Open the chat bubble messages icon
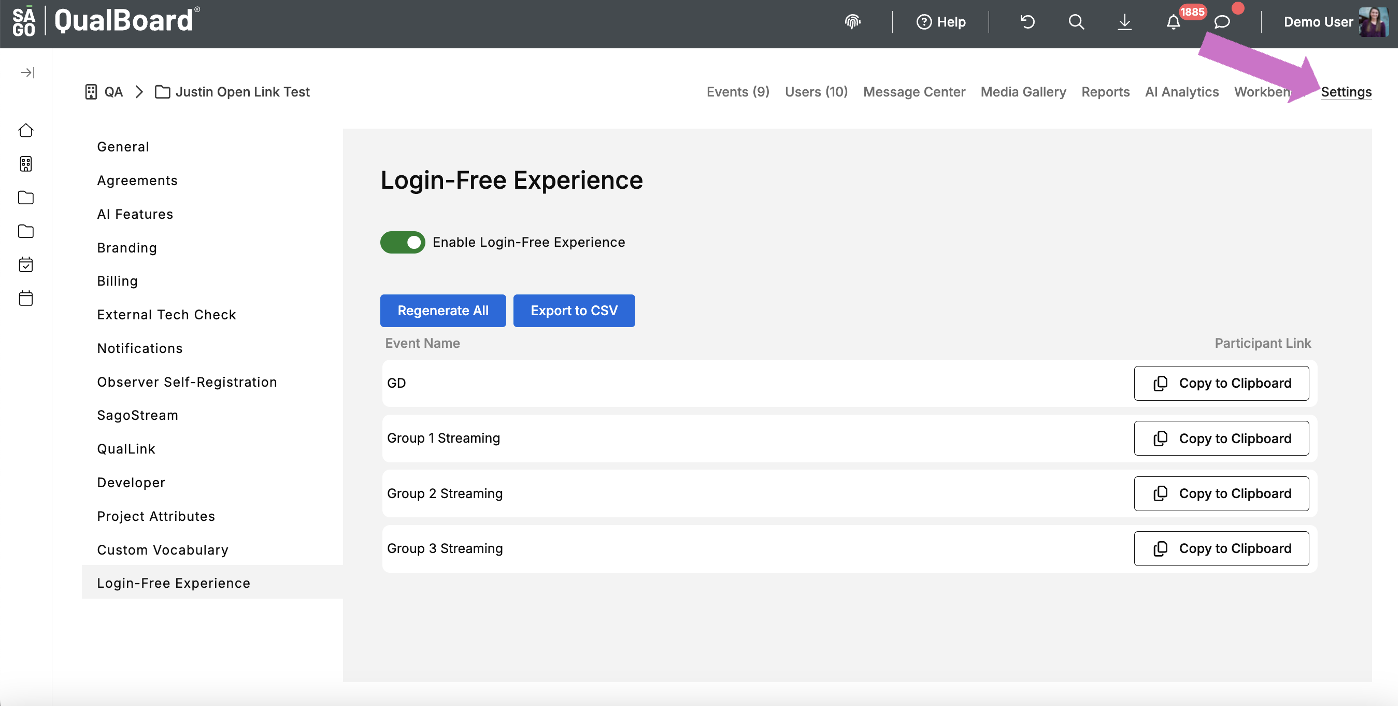Viewport: 1398px width, 706px height. [1222, 22]
